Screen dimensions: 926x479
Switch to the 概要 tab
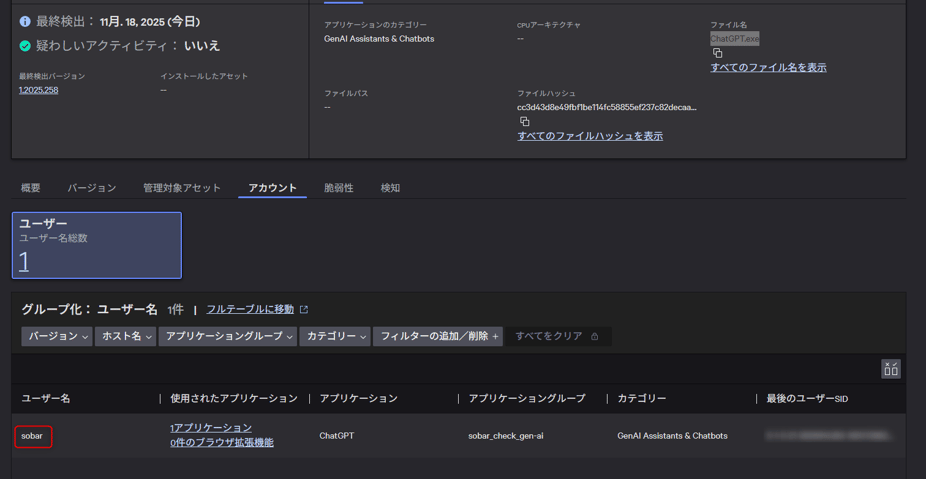pyautogui.click(x=31, y=188)
